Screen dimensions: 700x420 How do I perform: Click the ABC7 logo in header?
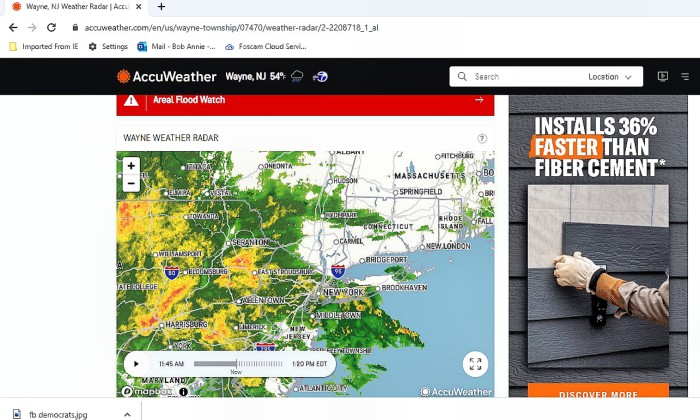click(321, 77)
